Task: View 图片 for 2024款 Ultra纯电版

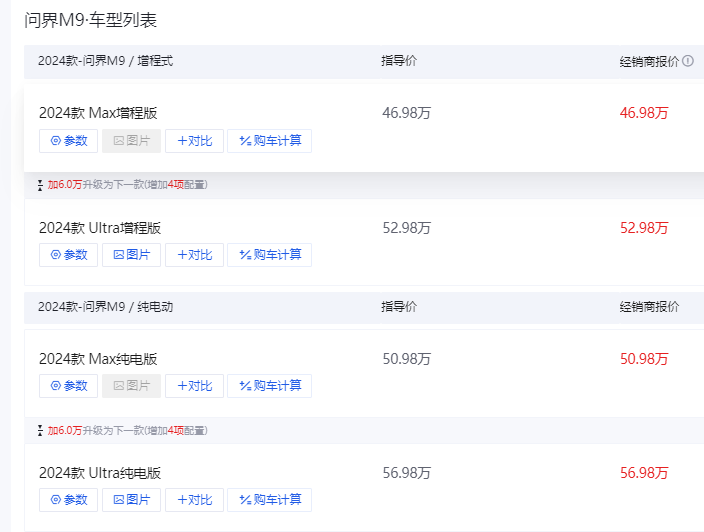Action: pyautogui.click(x=131, y=500)
